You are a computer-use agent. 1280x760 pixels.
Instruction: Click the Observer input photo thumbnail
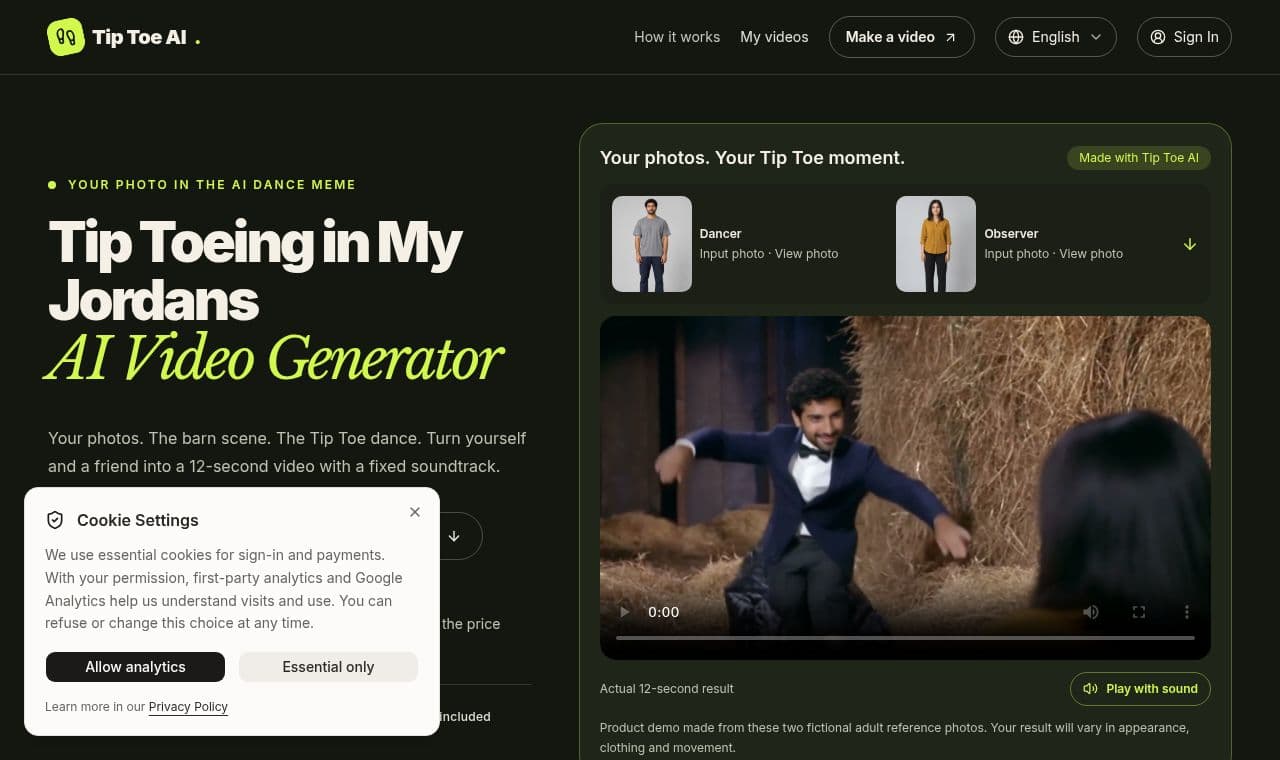936,244
